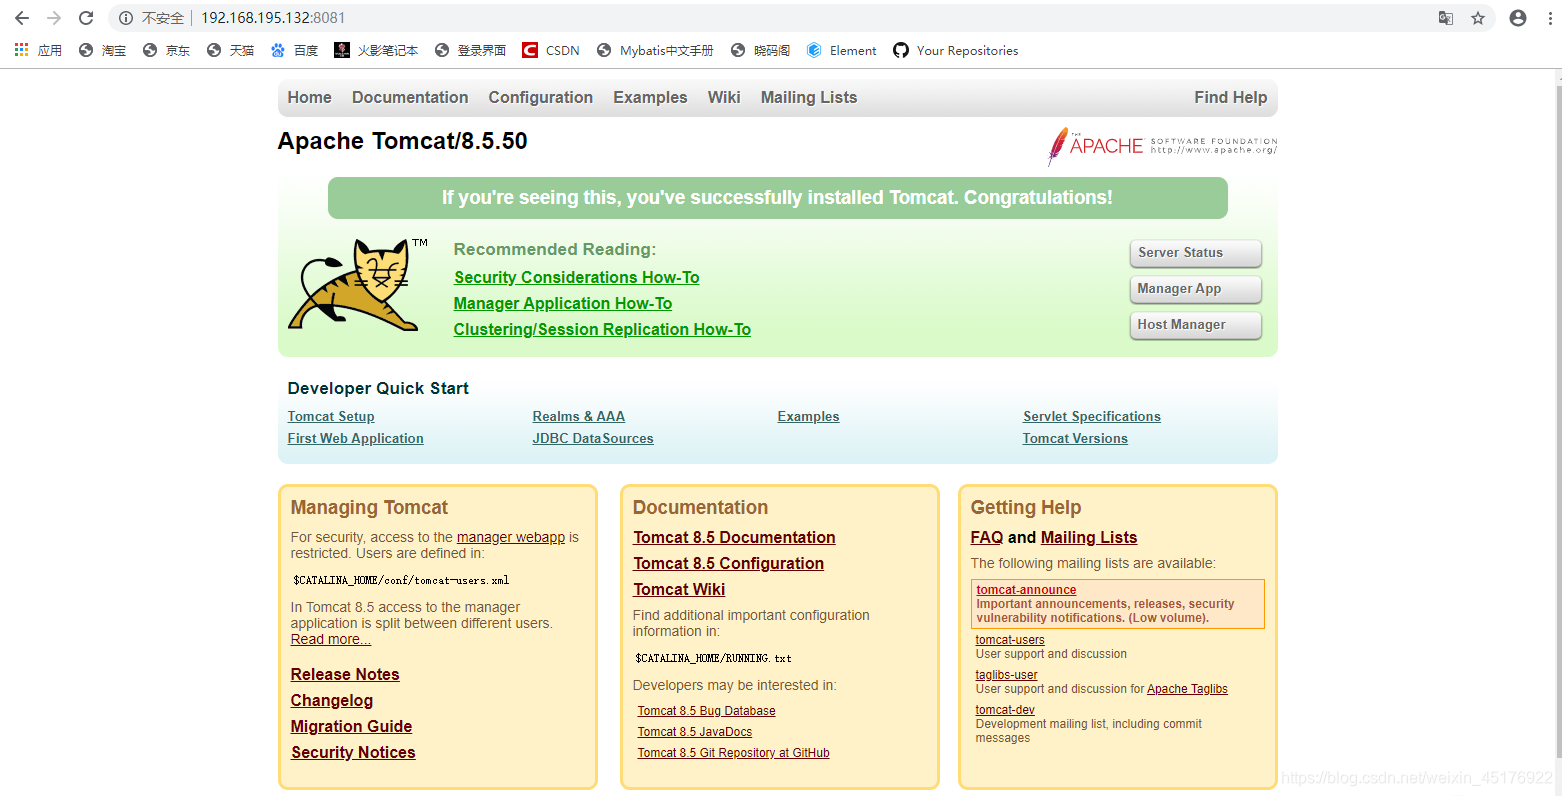
Task: Open the 天猫 bookmark
Action: (230, 50)
